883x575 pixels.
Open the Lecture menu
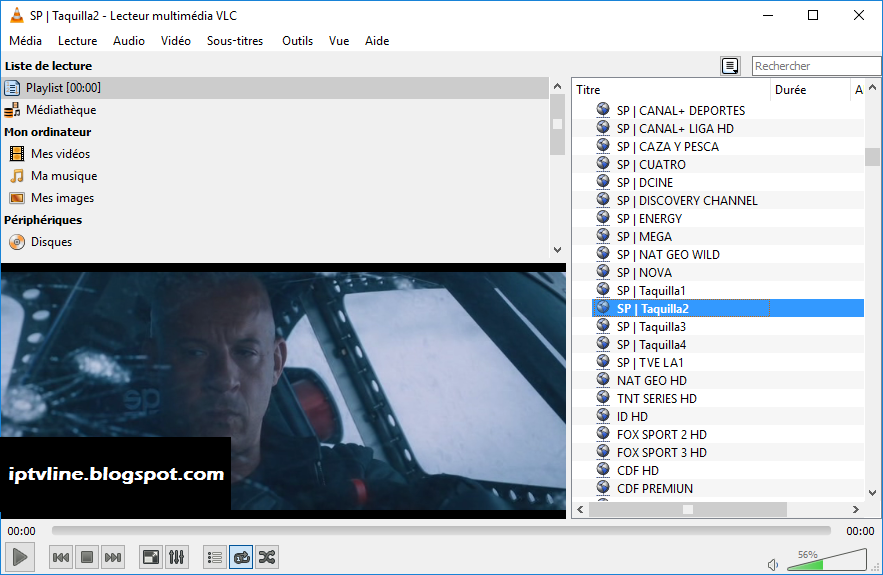(x=77, y=41)
